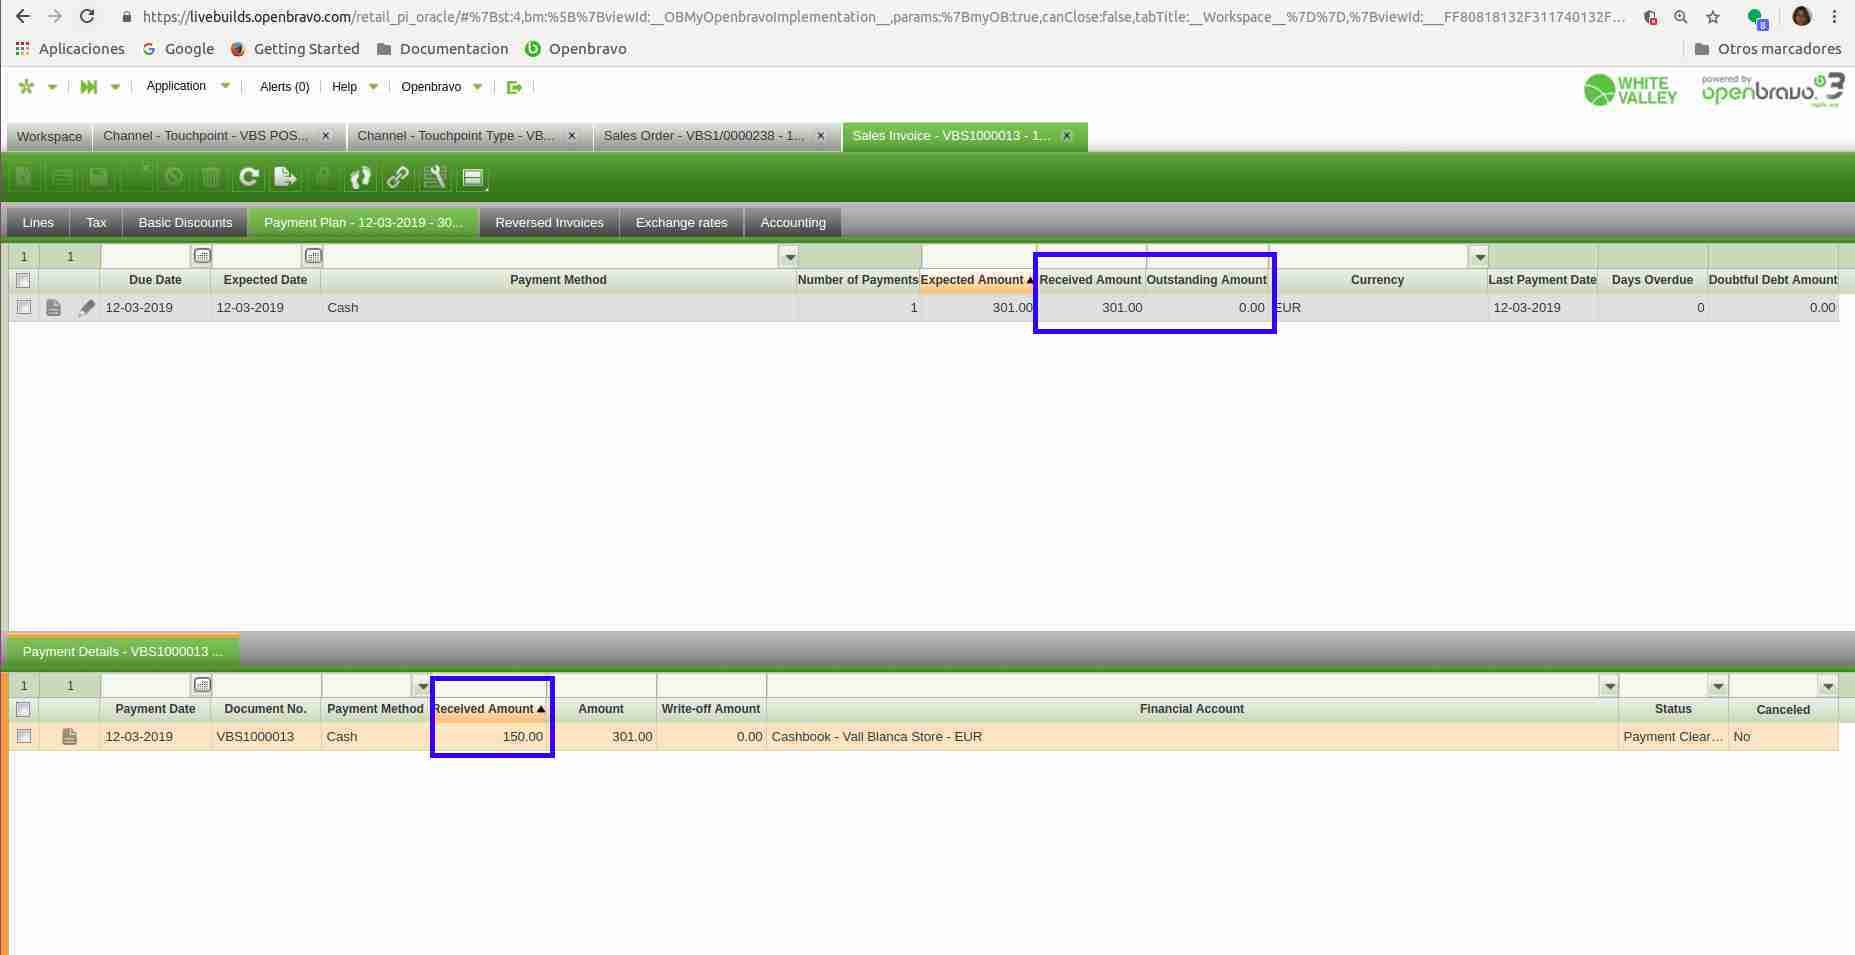Open the personalization tools icon
Image resolution: width=1855 pixels, height=955 pixels.
pyautogui.click(x=435, y=178)
